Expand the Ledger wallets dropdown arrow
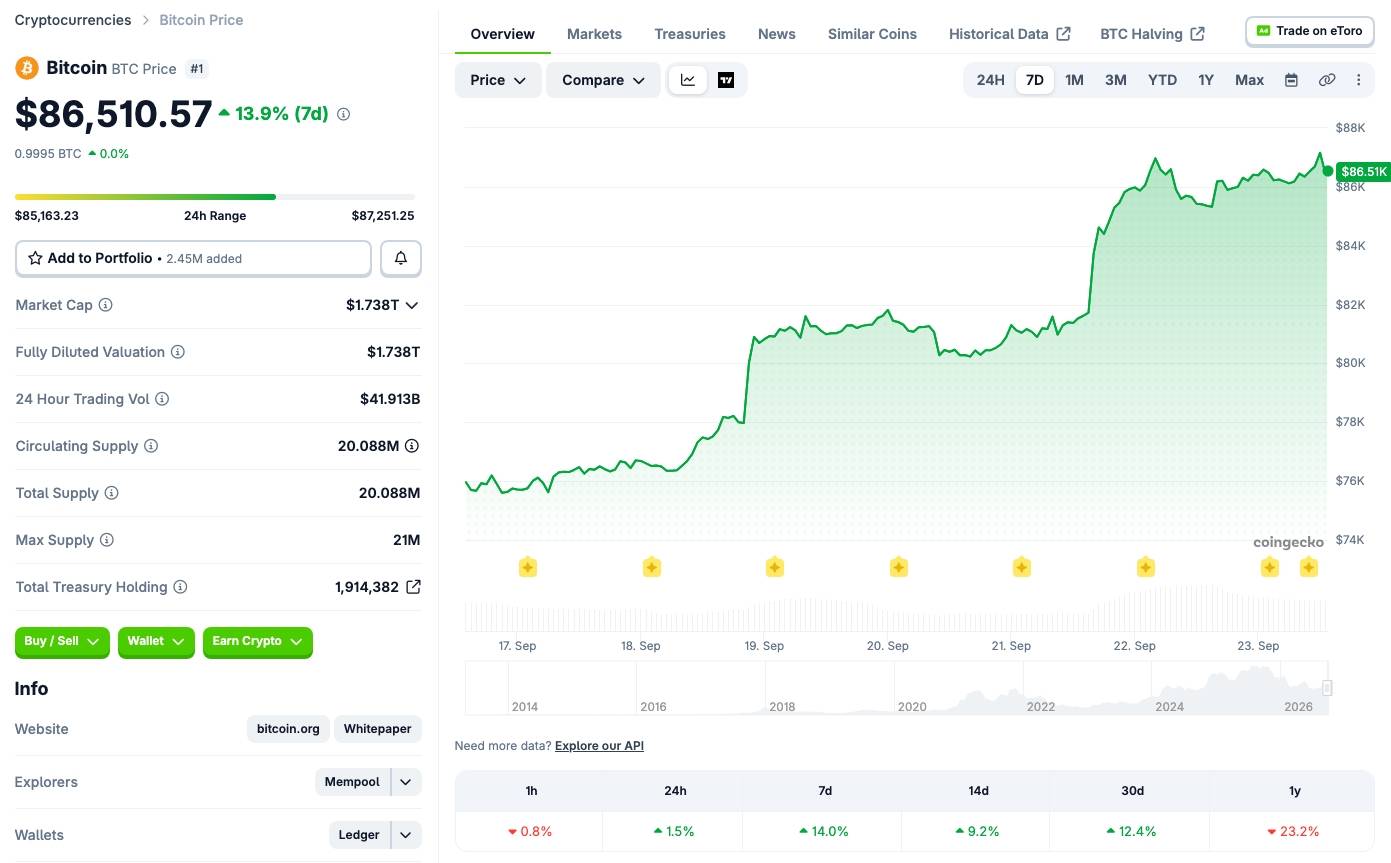This screenshot has width=1391, height=863. pyautogui.click(x=406, y=835)
